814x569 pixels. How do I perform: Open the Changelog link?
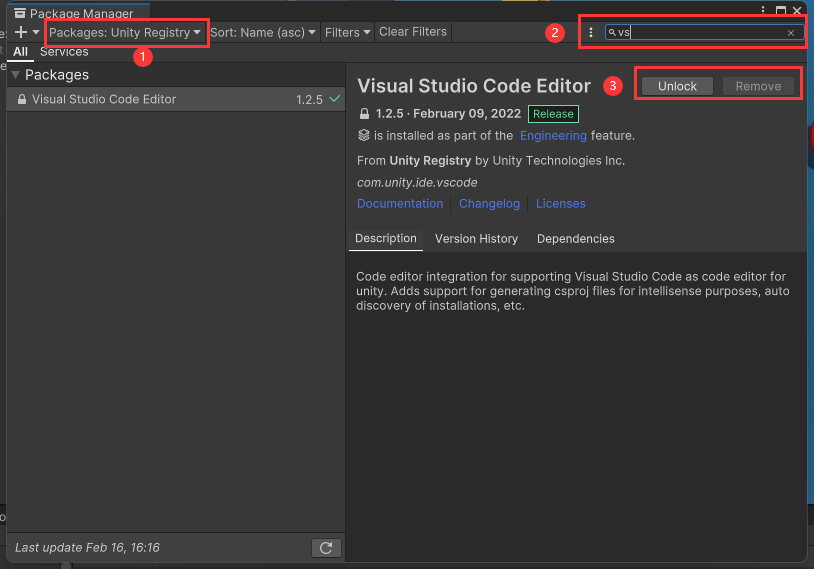[x=489, y=204]
